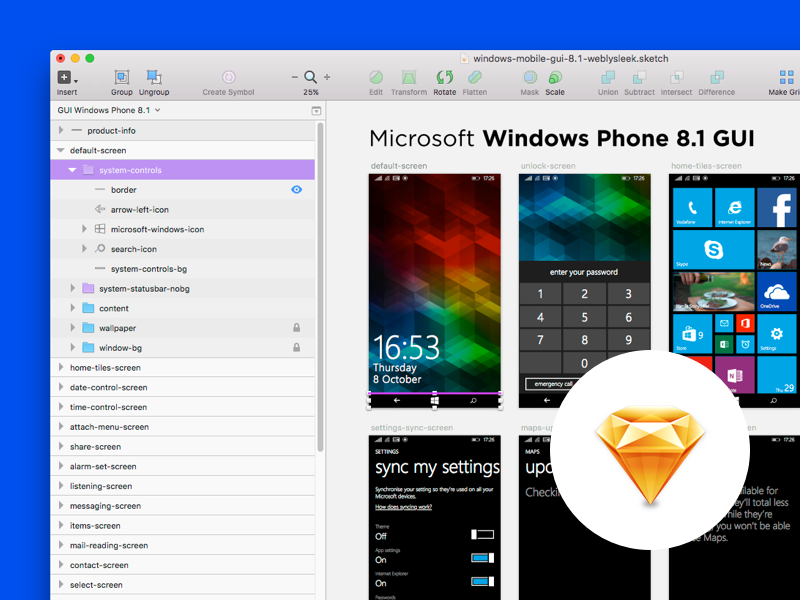Click the '16:53' clock text
The height and width of the screenshot is (600, 800).
pos(406,347)
